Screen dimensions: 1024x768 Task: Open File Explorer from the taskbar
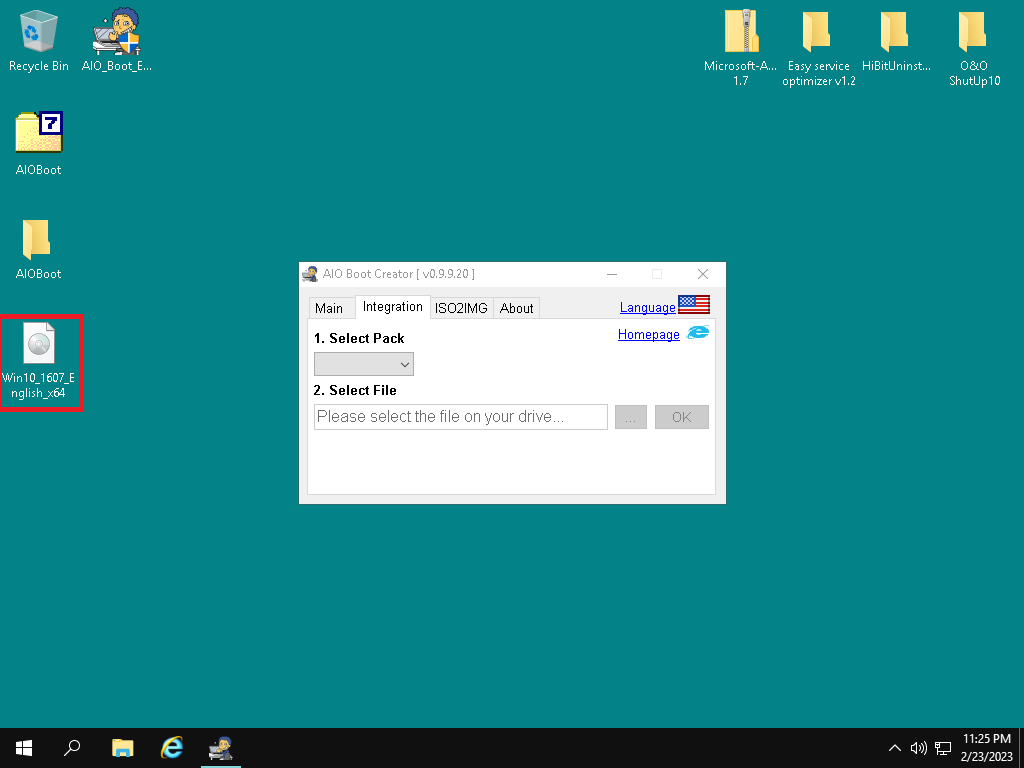click(x=122, y=748)
